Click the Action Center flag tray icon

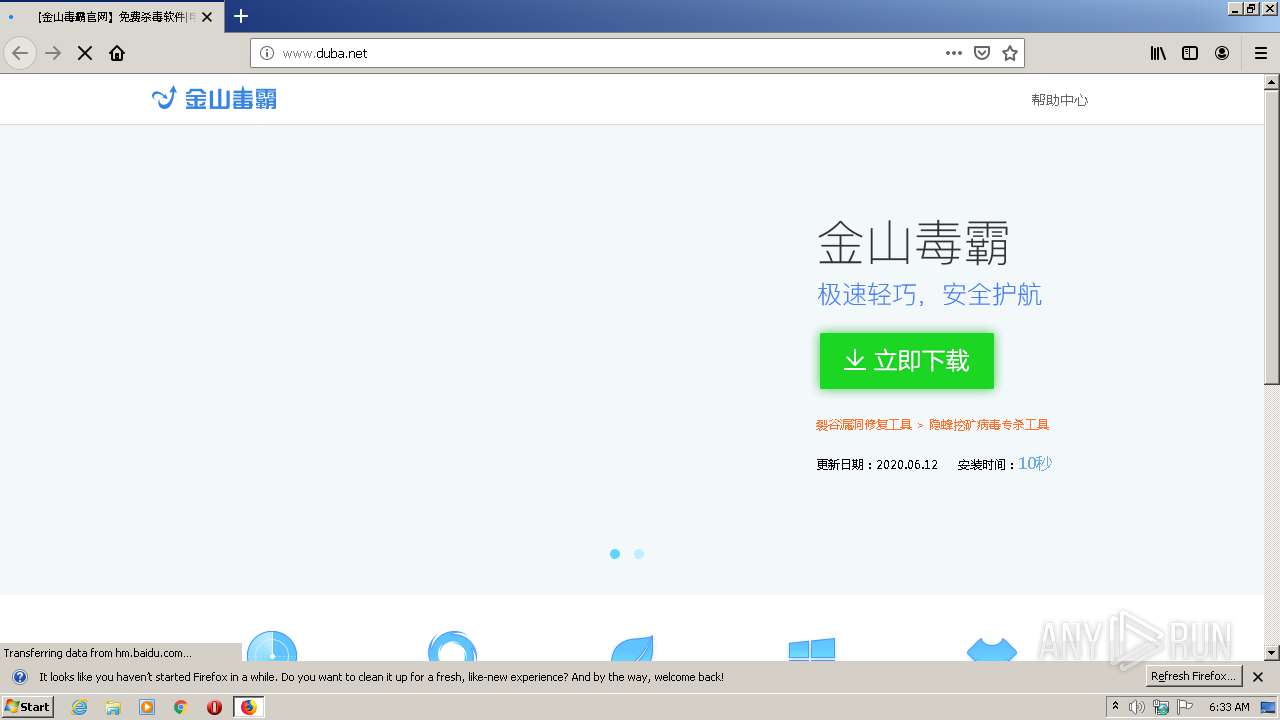(x=1185, y=707)
